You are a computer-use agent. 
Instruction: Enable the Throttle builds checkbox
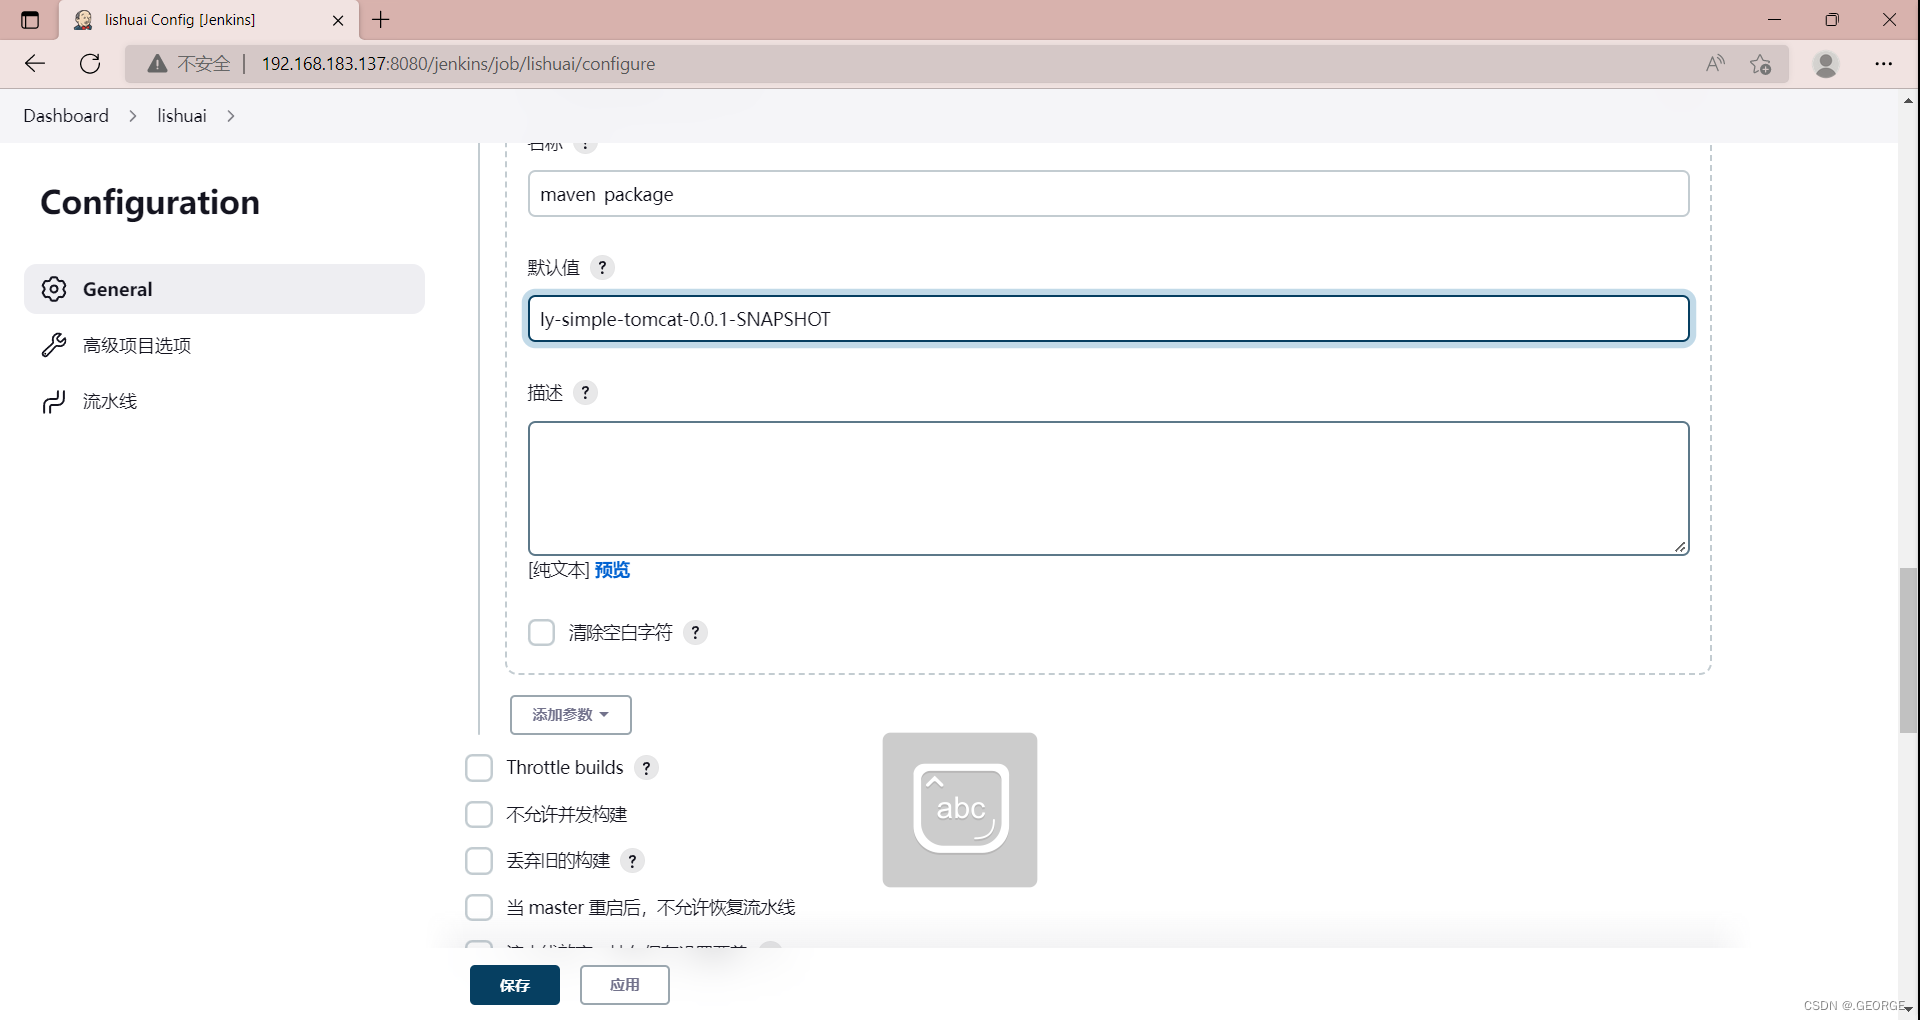pyautogui.click(x=479, y=768)
